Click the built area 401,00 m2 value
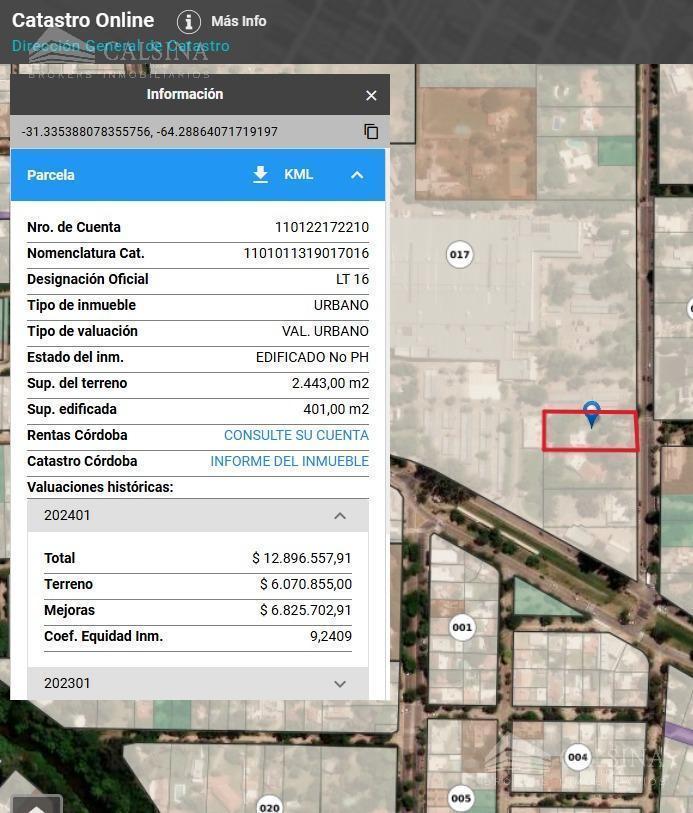Image resolution: width=693 pixels, height=813 pixels. 336,409
